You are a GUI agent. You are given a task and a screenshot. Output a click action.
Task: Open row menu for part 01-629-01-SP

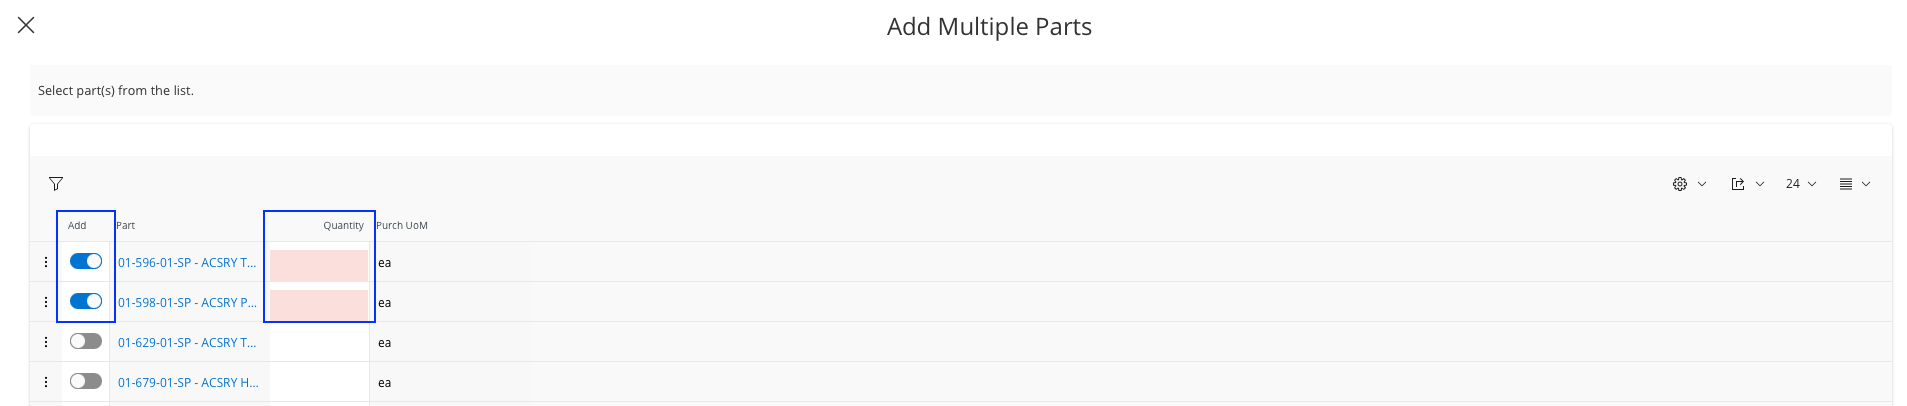(x=46, y=342)
